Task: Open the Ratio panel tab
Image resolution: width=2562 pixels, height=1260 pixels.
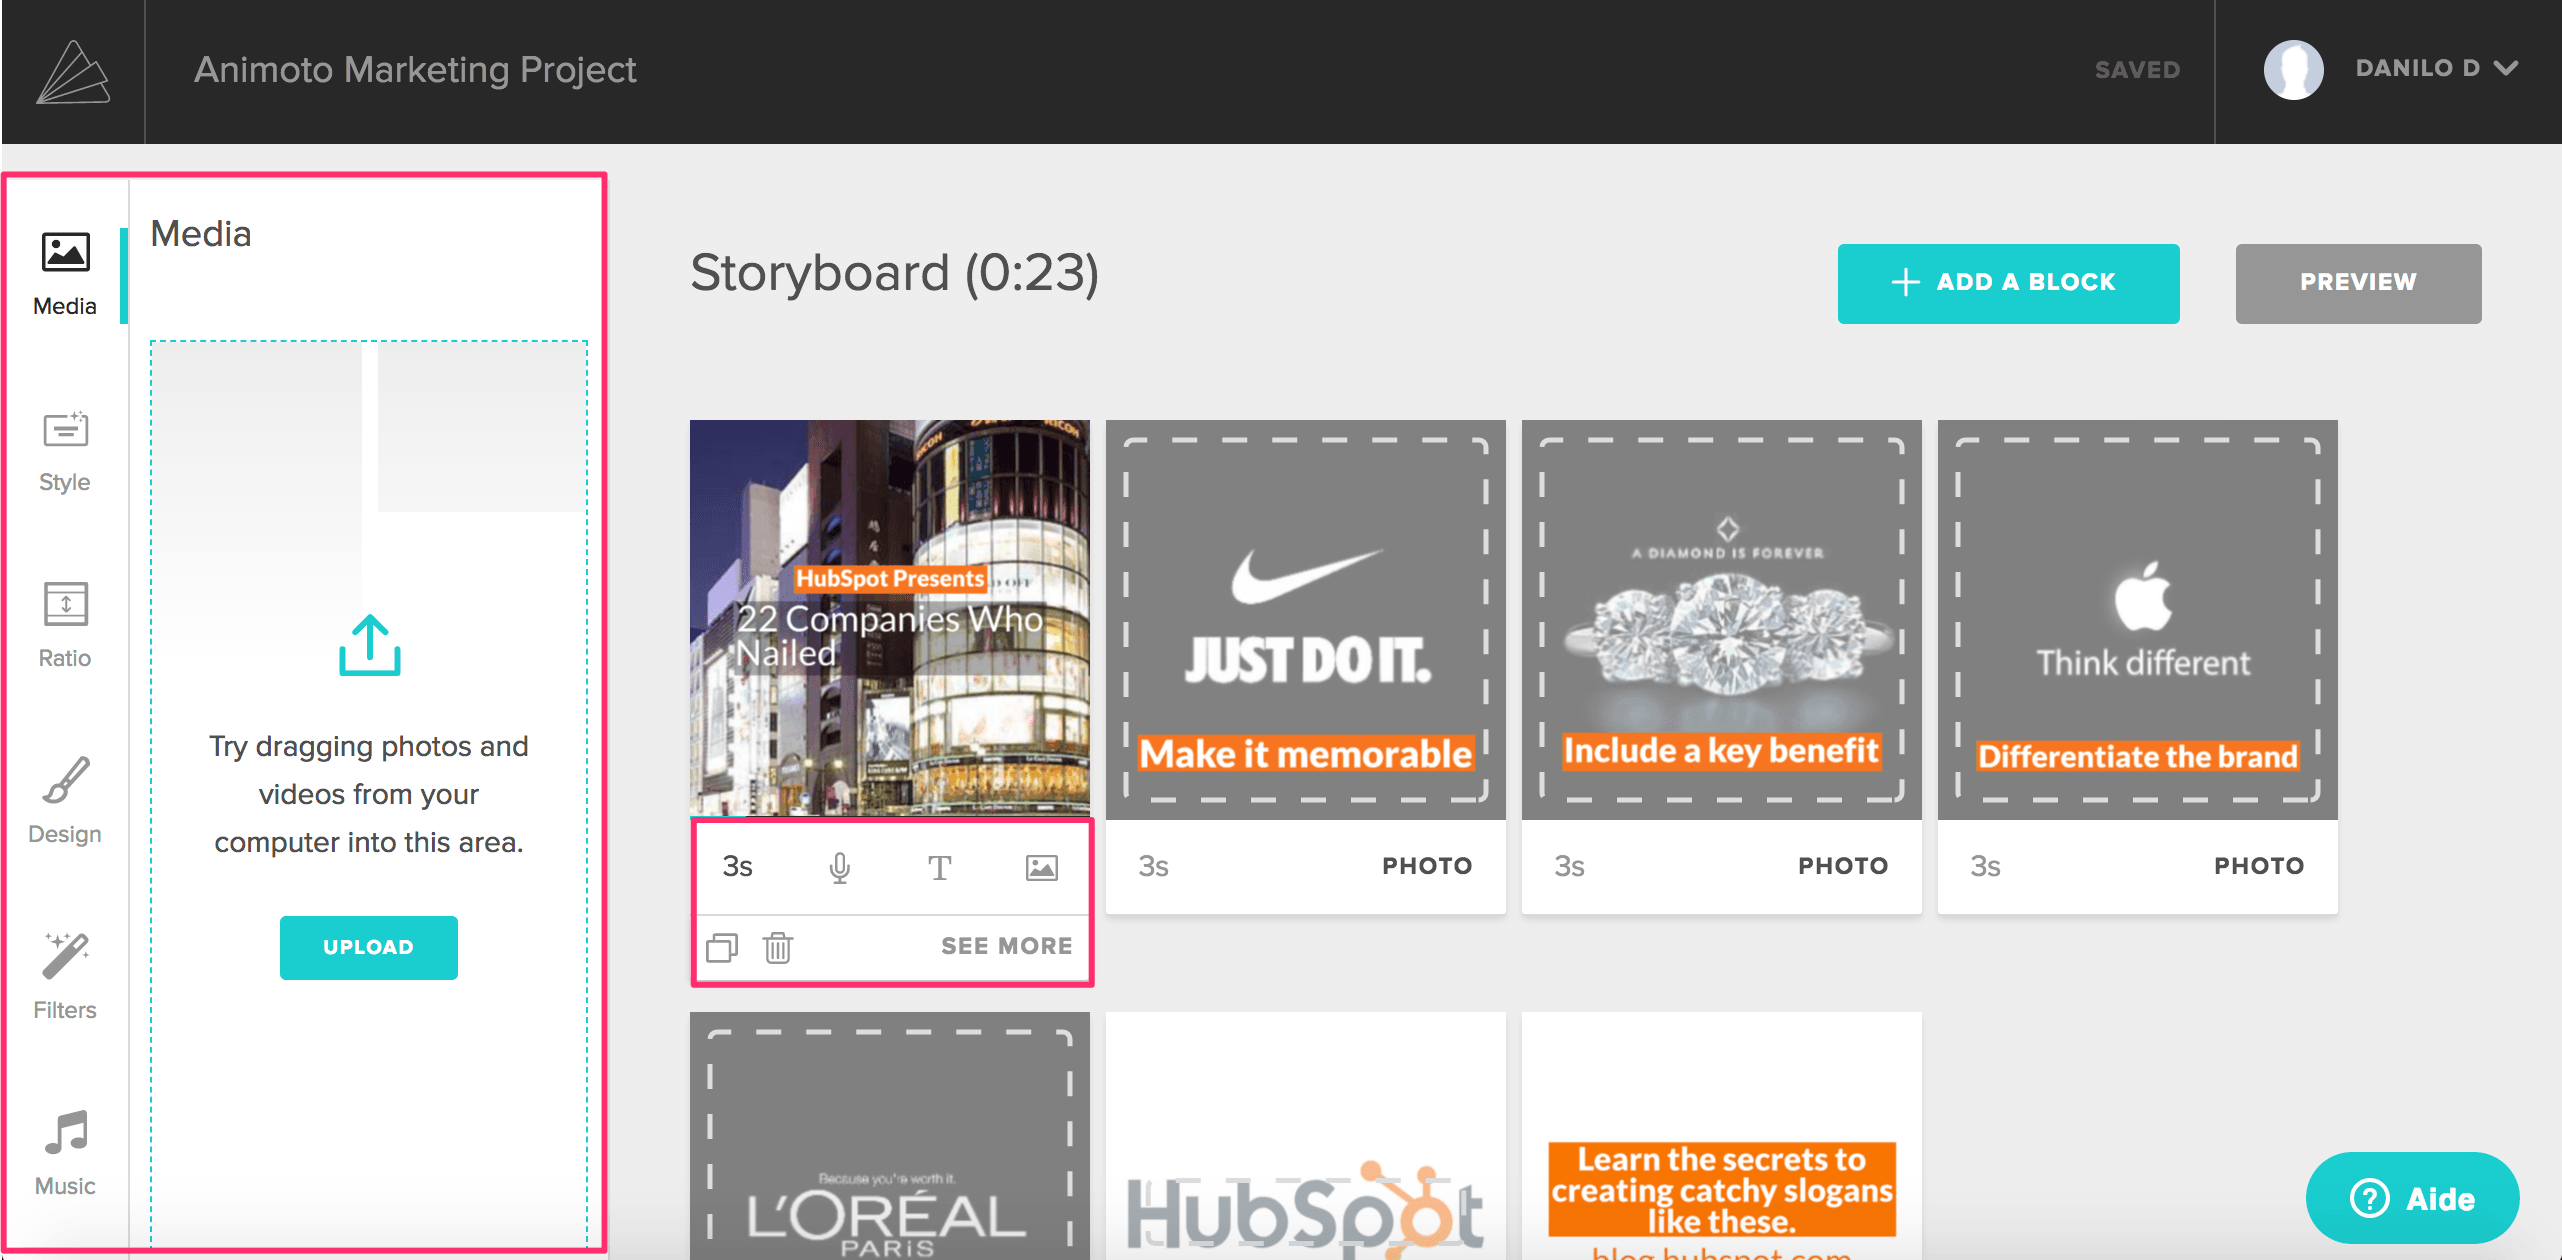Action: point(65,627)
